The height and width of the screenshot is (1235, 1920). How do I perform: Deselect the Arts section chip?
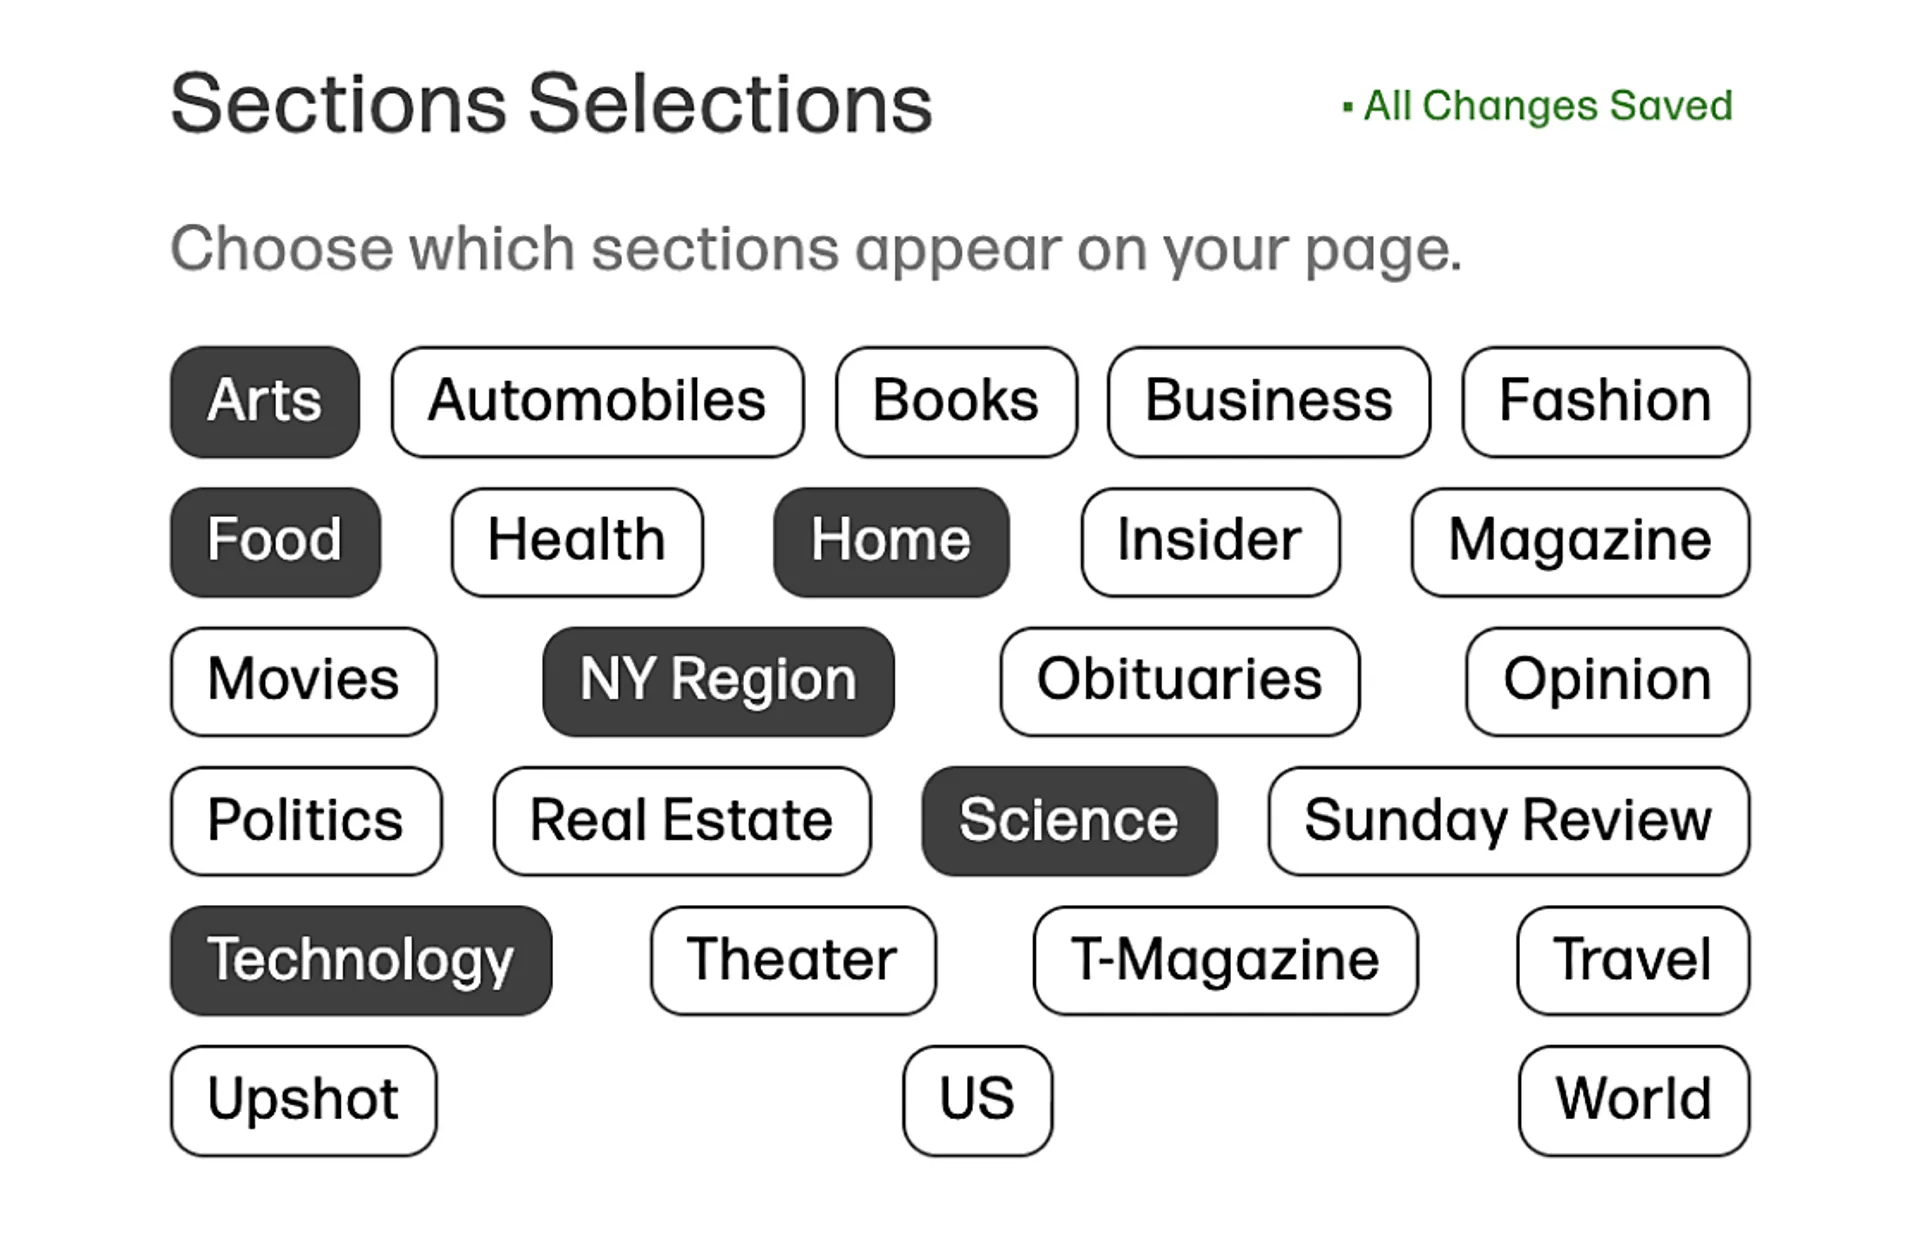265,402
